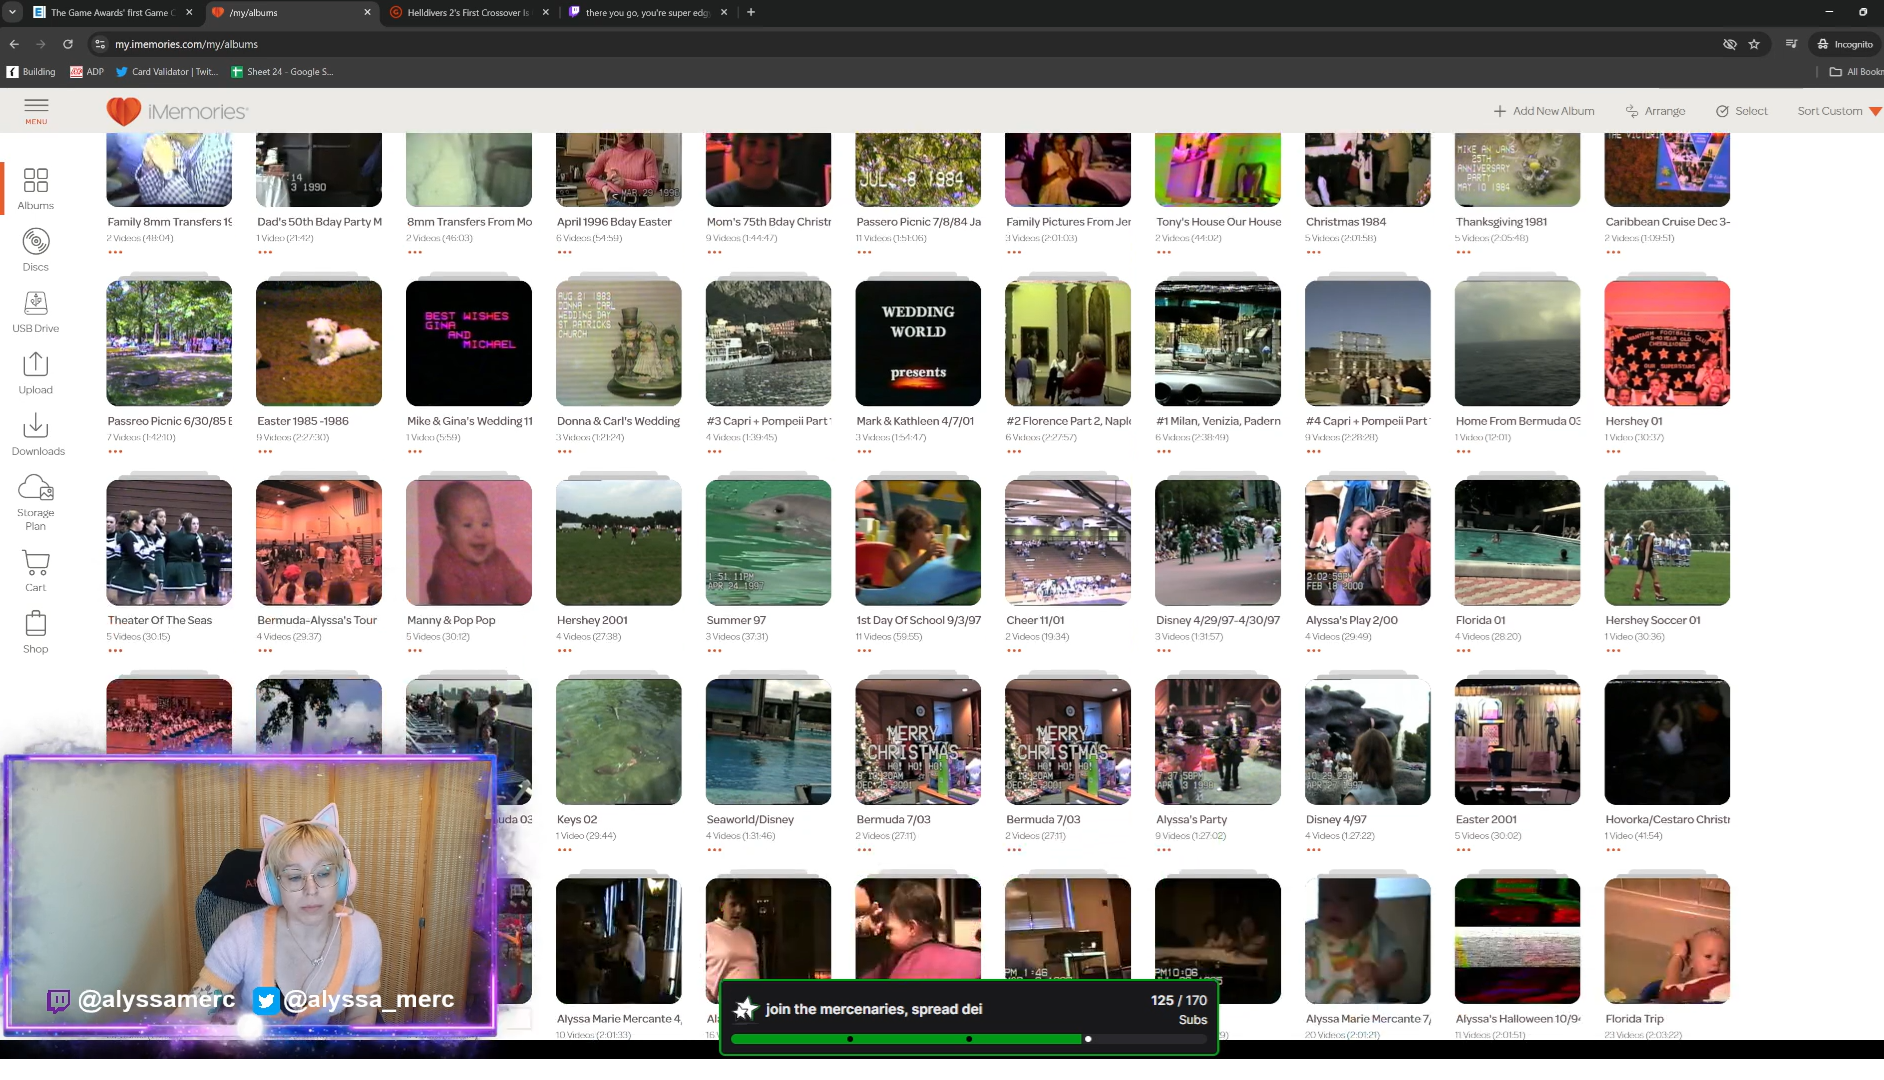The height and width of the screenshot is (1080, 1884).
Task: Reload the page with browser refresh icon
Action: coord(68,44)
